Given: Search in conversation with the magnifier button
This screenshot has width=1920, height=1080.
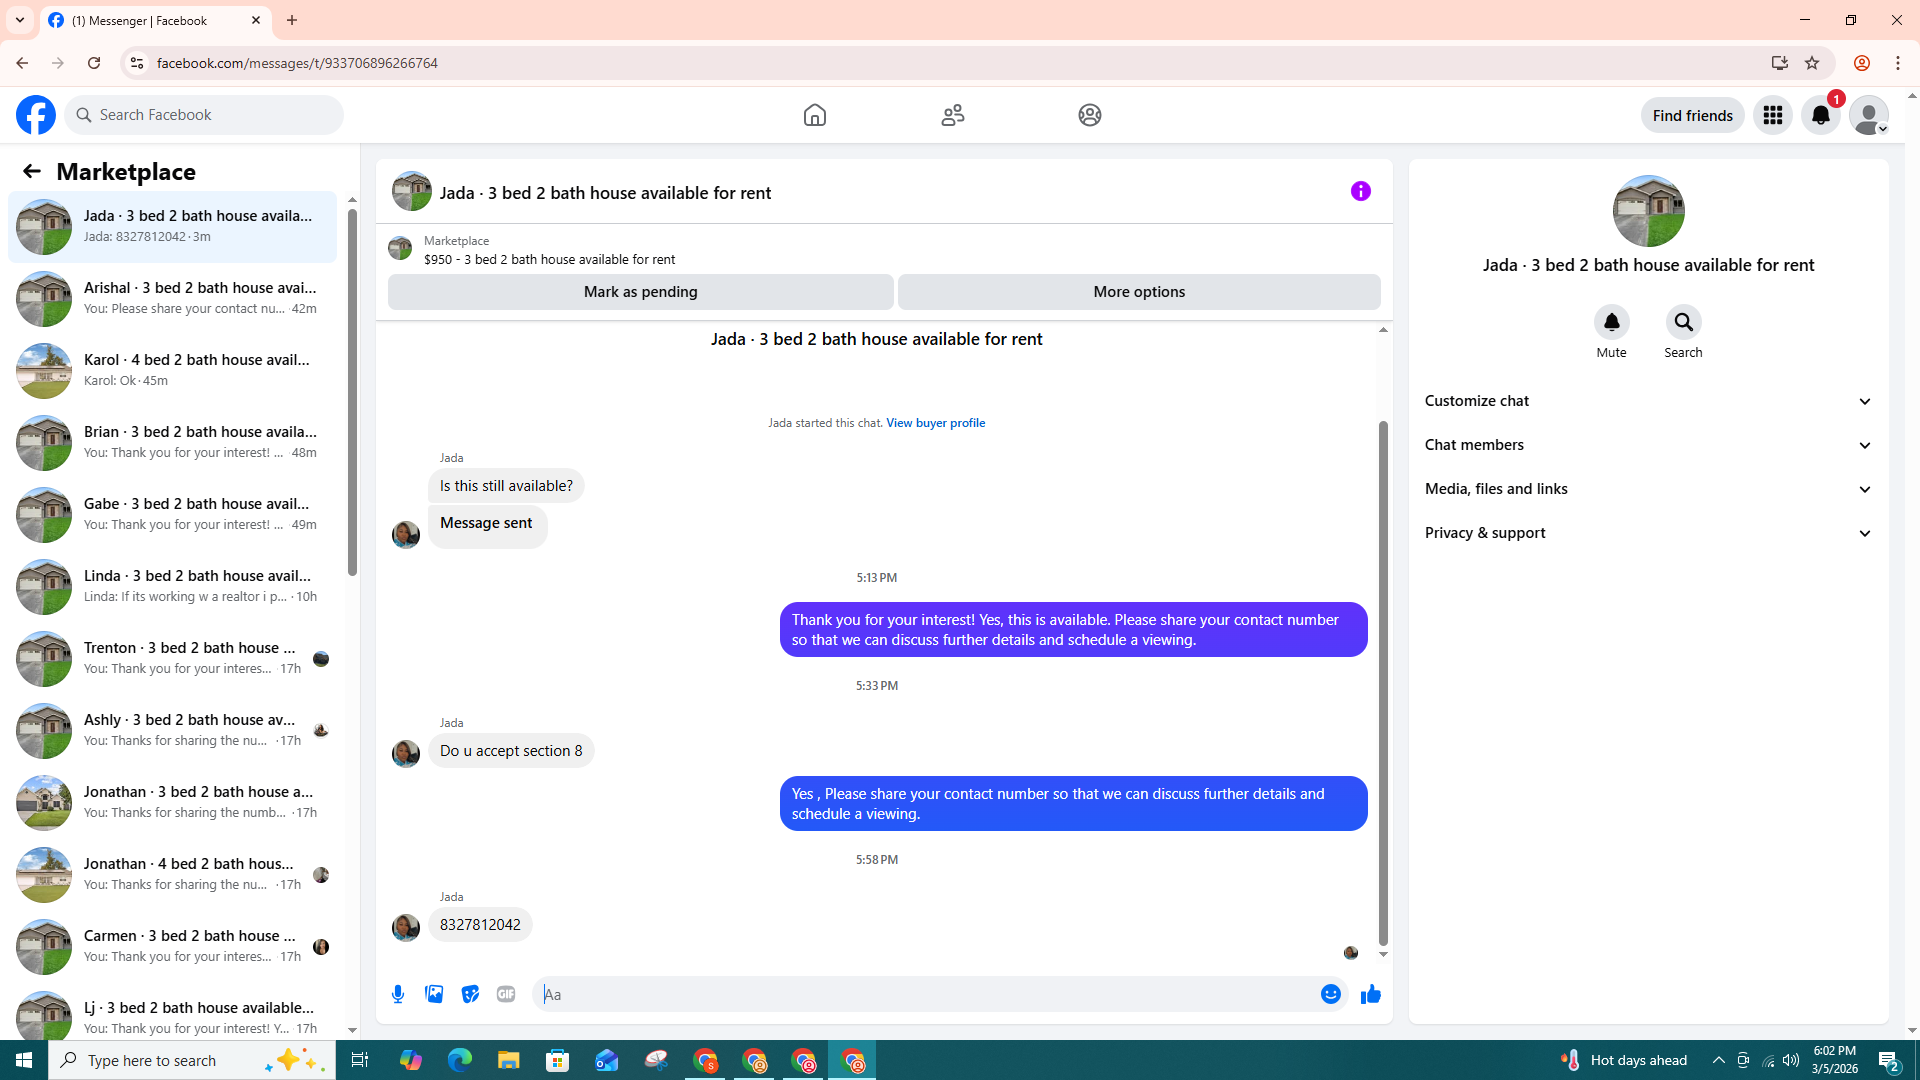Looking at the screenshot, I should coord(1683,322).
